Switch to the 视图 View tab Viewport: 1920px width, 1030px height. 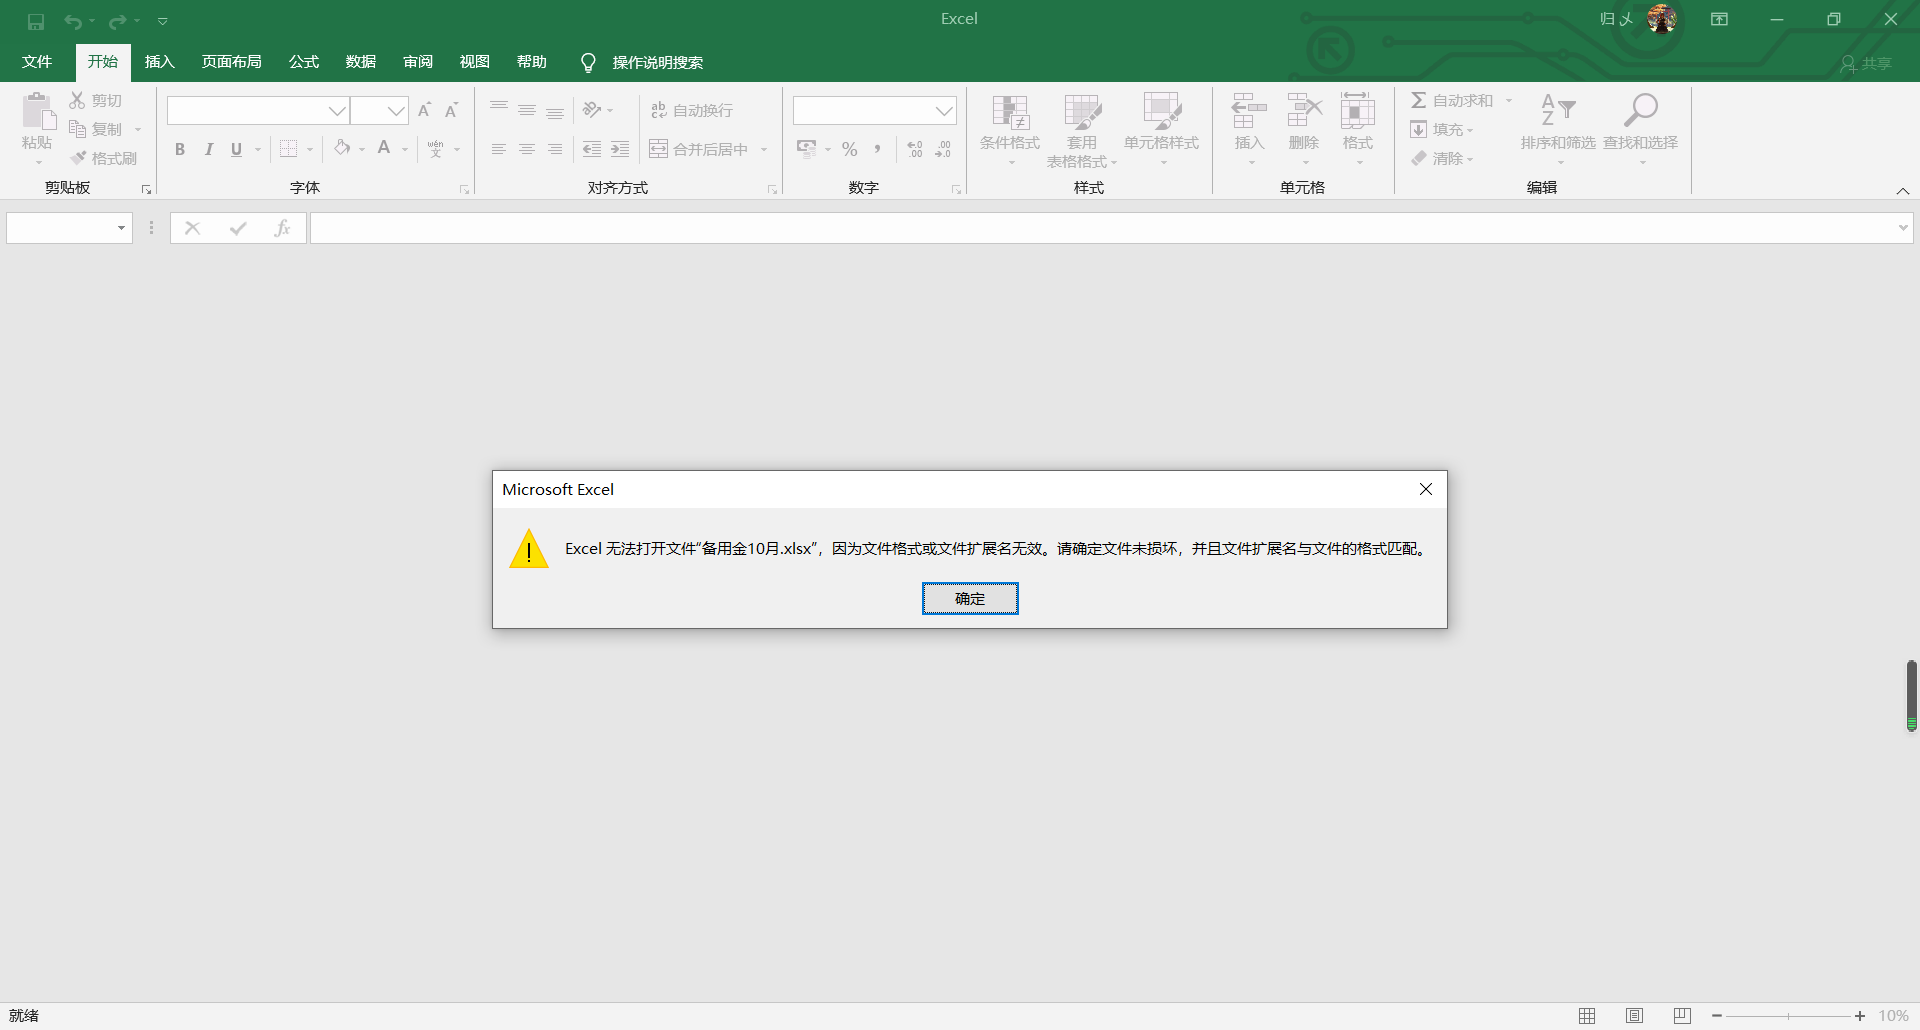click(x=475, y=62)
